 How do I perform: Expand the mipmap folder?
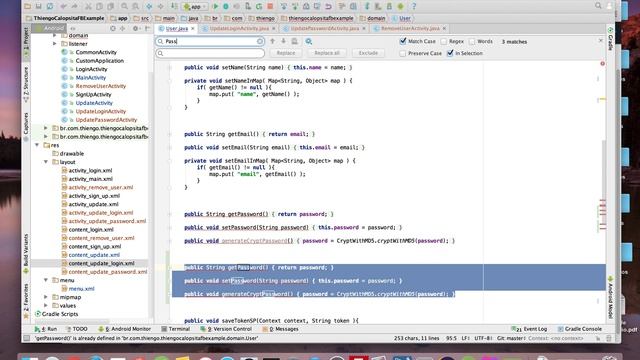[x=46, y=297]
